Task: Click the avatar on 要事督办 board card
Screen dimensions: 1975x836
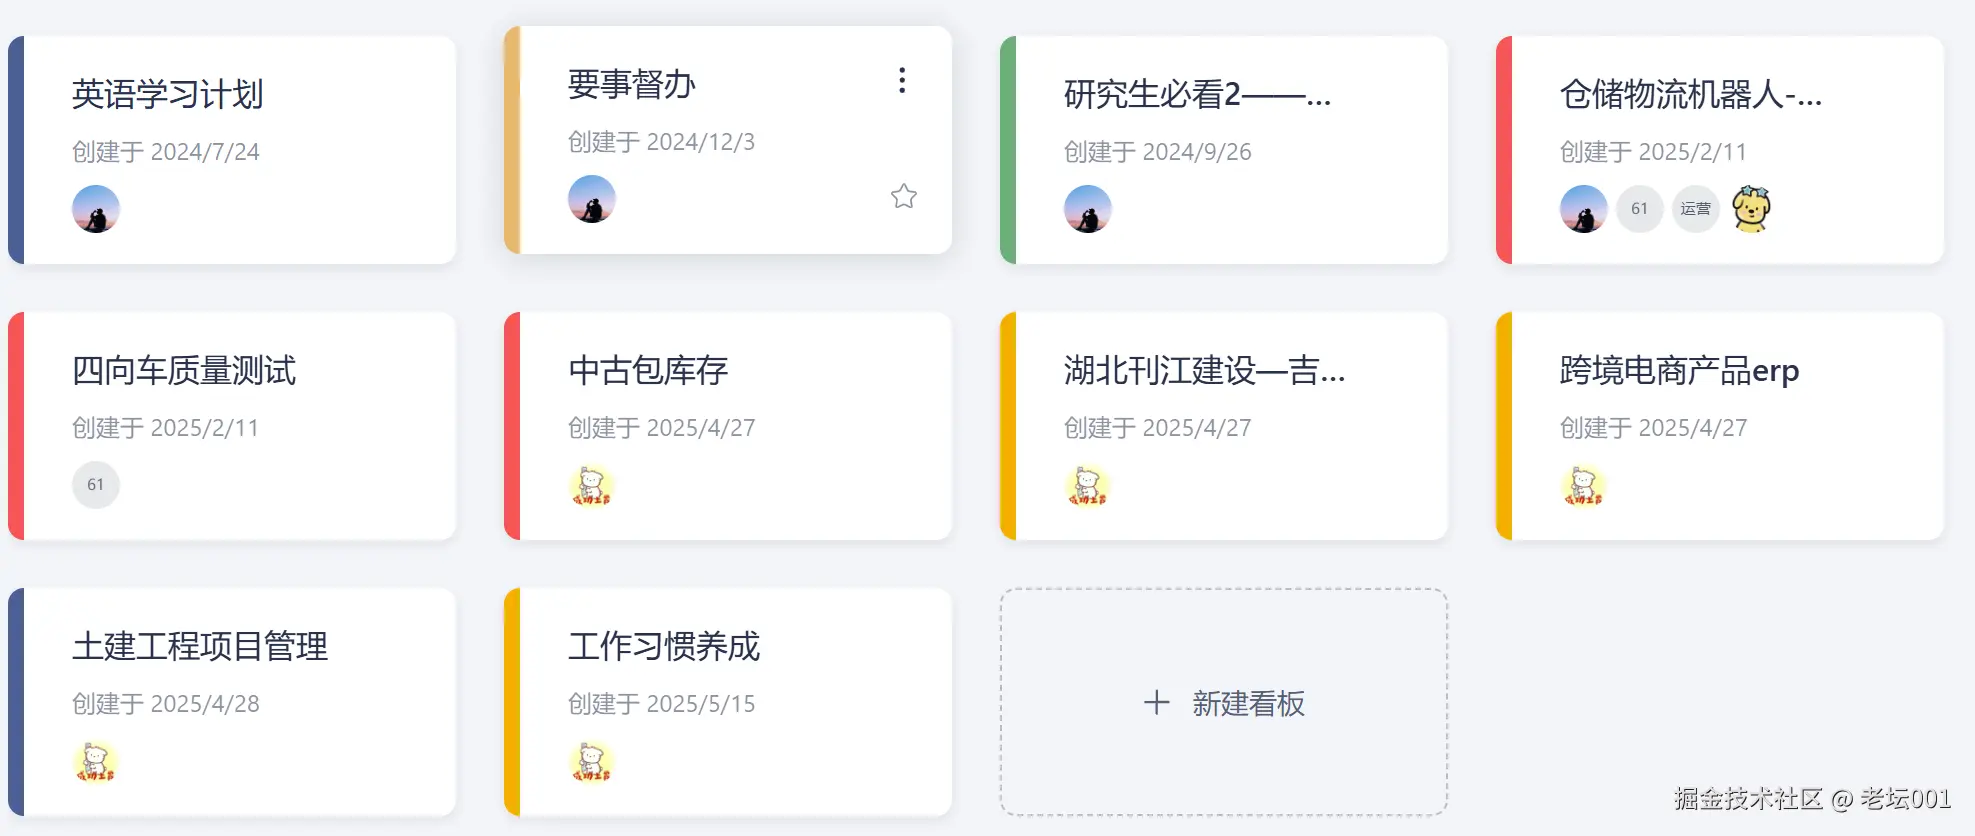Action: click(x=591, y=199)
